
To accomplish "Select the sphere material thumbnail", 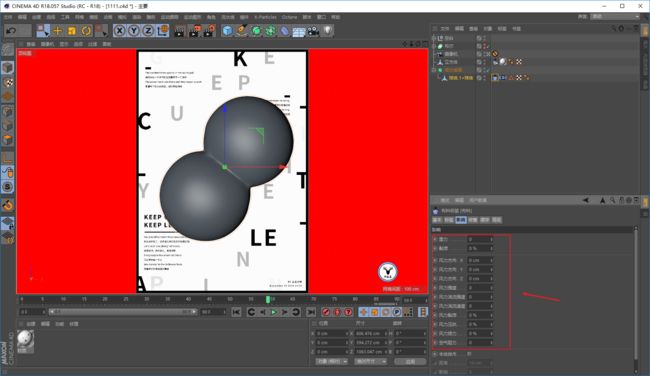I will click(x=25, y=339).
